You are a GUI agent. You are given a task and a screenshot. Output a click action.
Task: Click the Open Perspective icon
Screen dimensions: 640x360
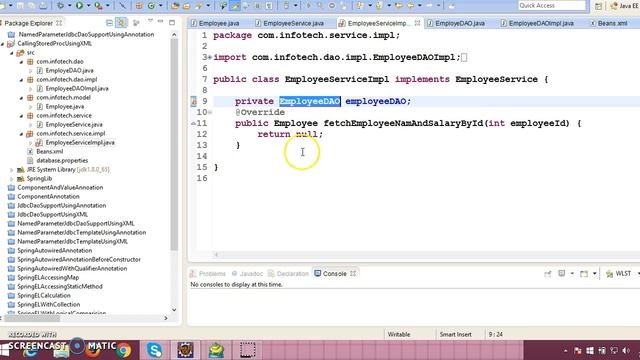tap(598, 6)
